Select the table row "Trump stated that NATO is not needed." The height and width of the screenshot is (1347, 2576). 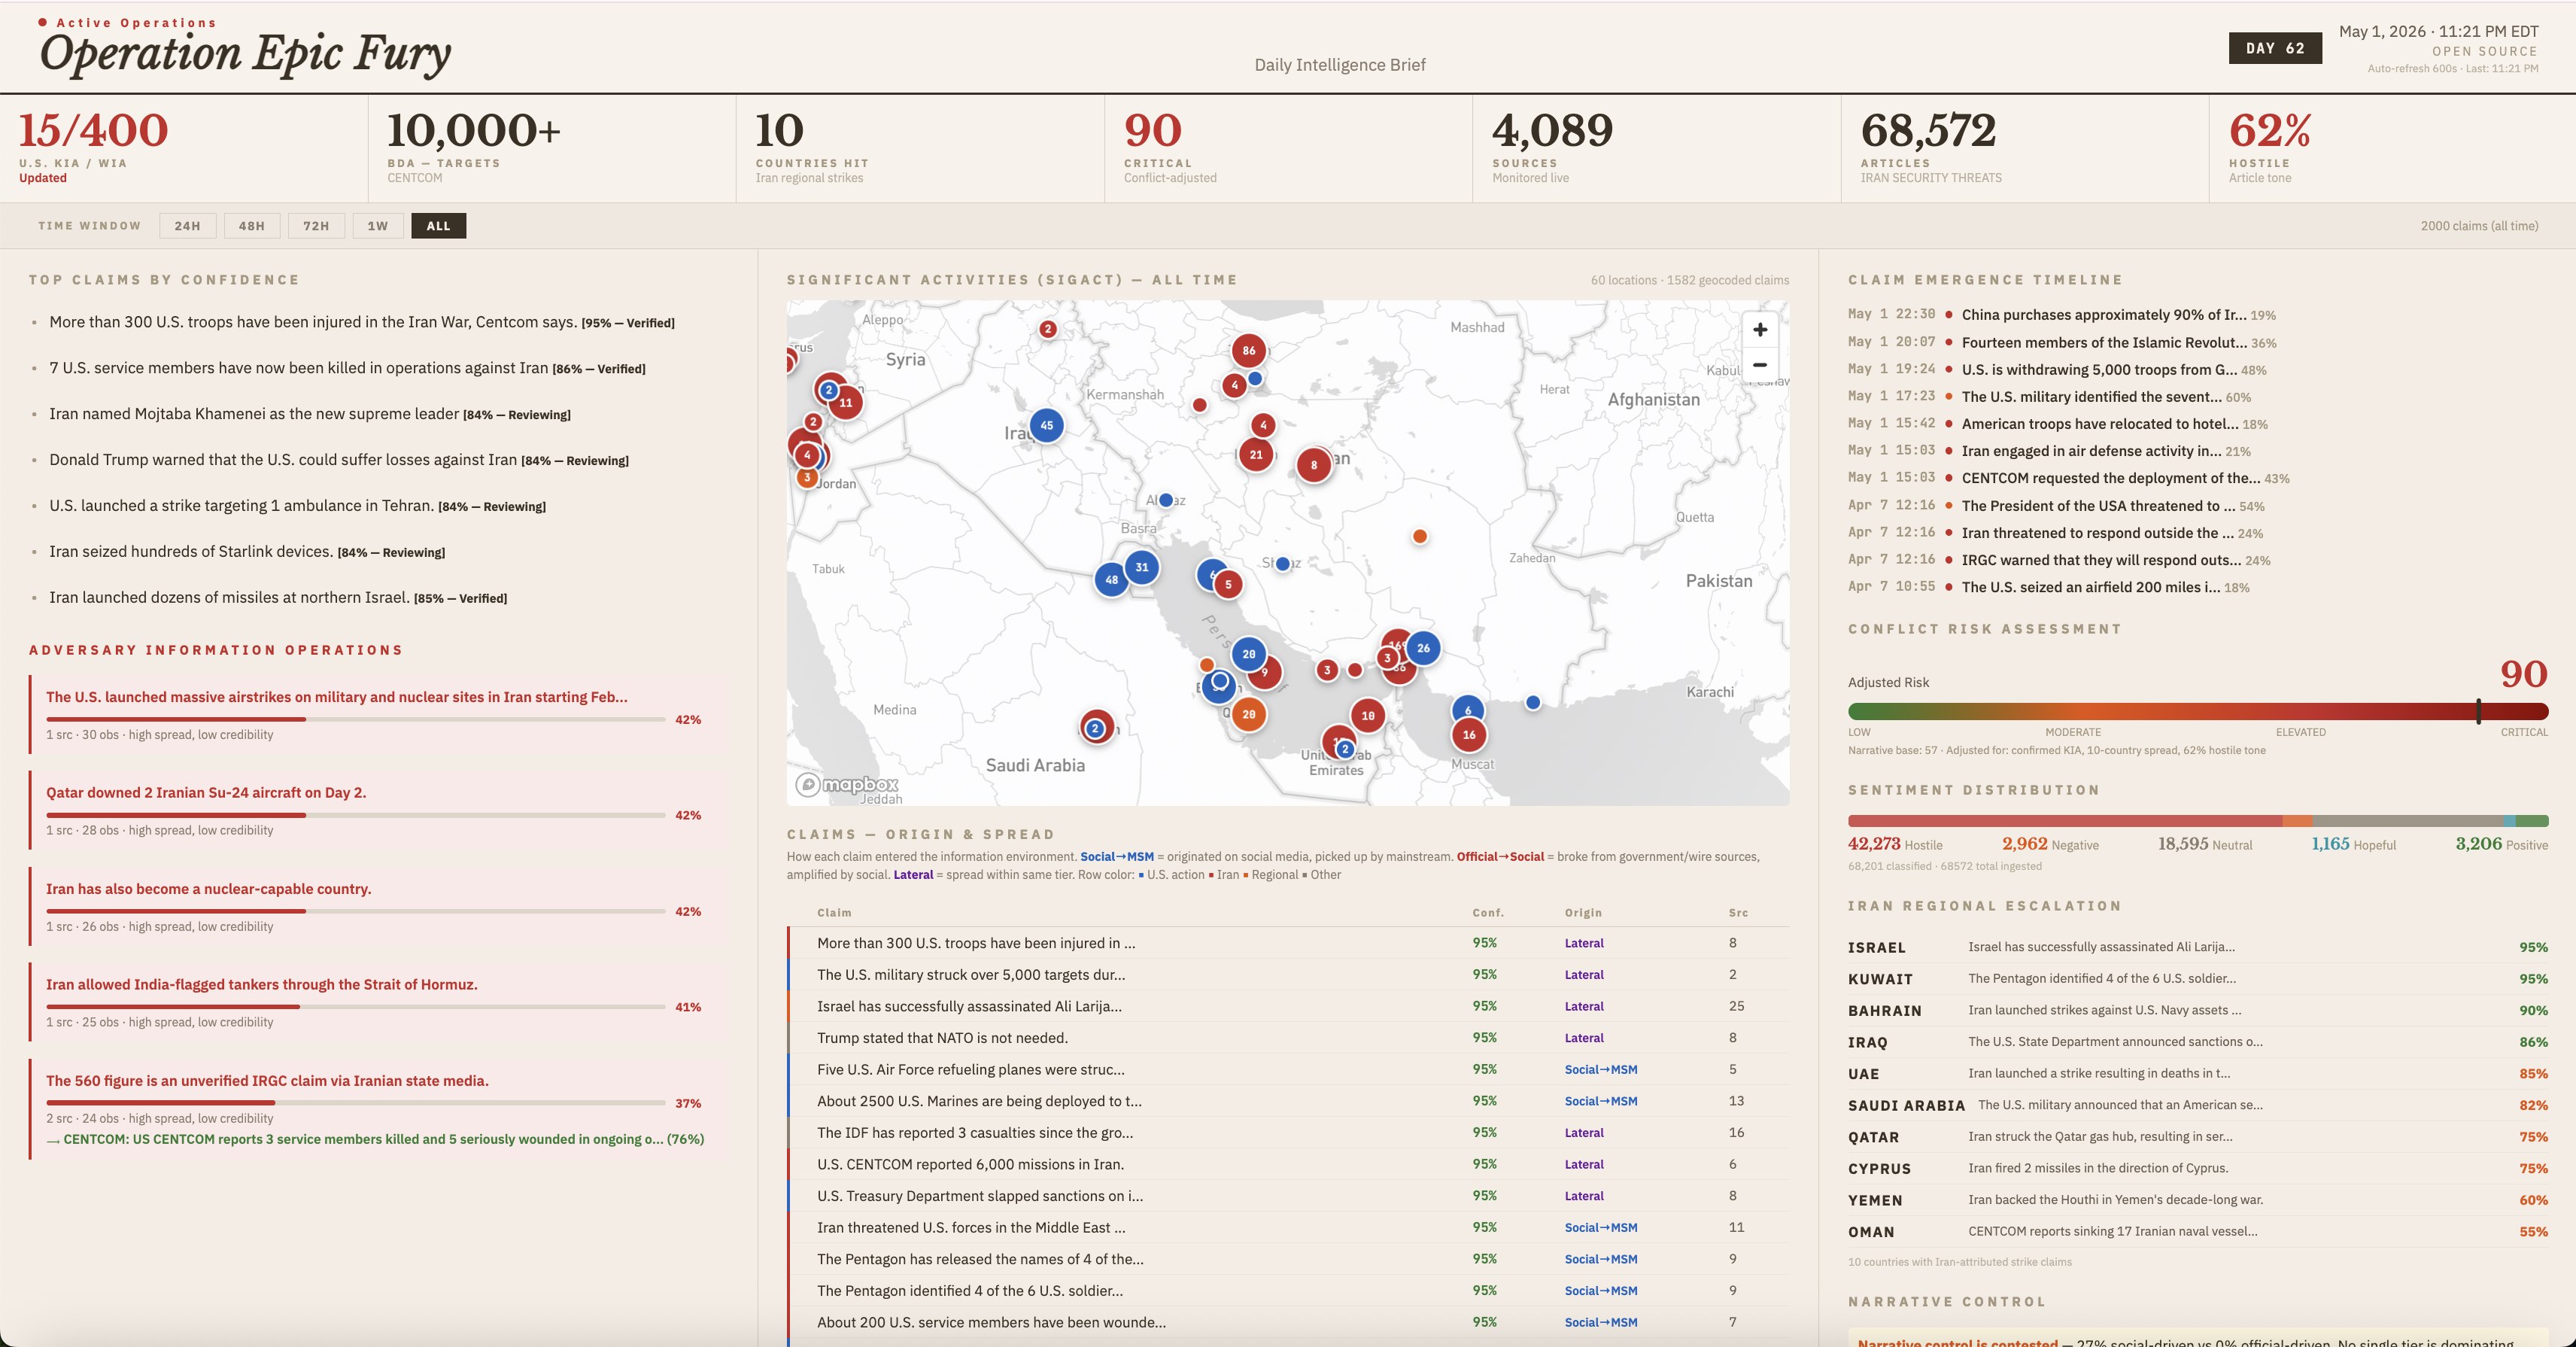[1288, 1038]
